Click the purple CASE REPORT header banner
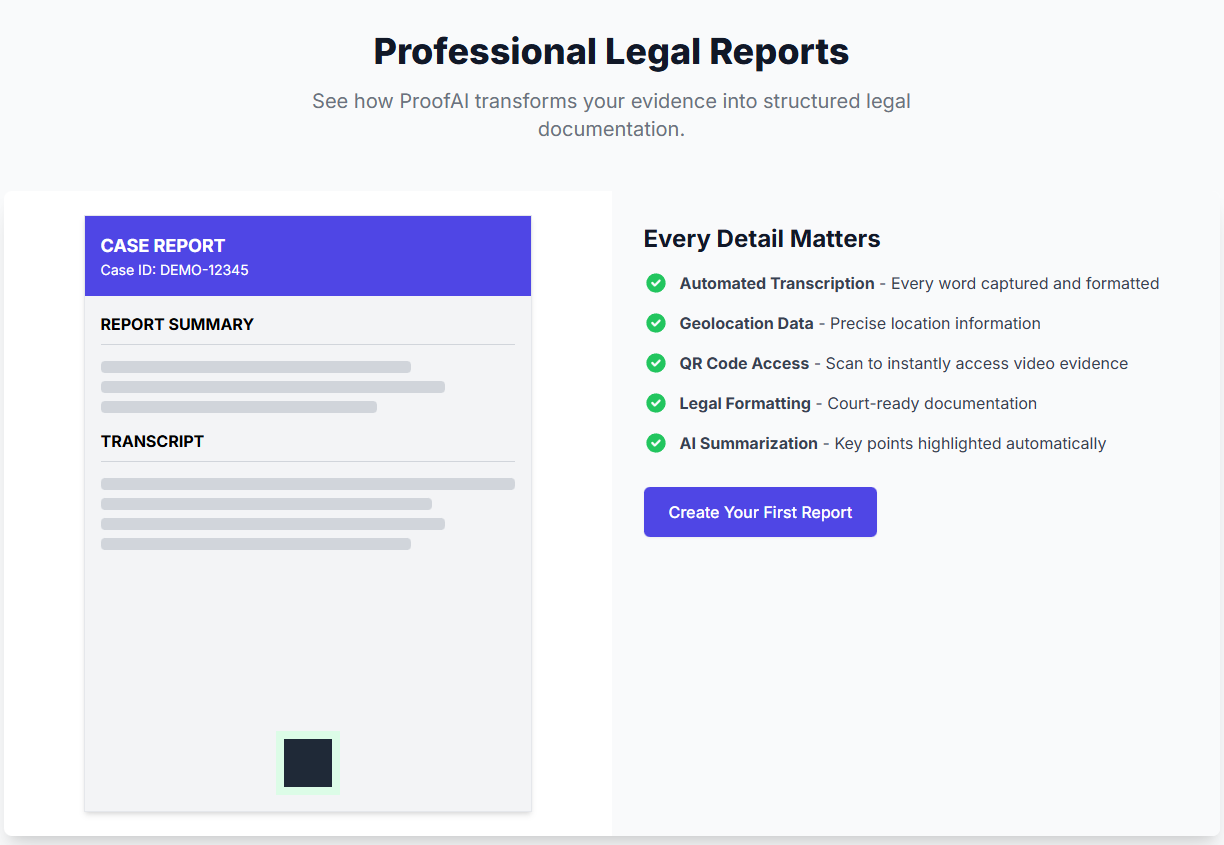 (307, 255)
